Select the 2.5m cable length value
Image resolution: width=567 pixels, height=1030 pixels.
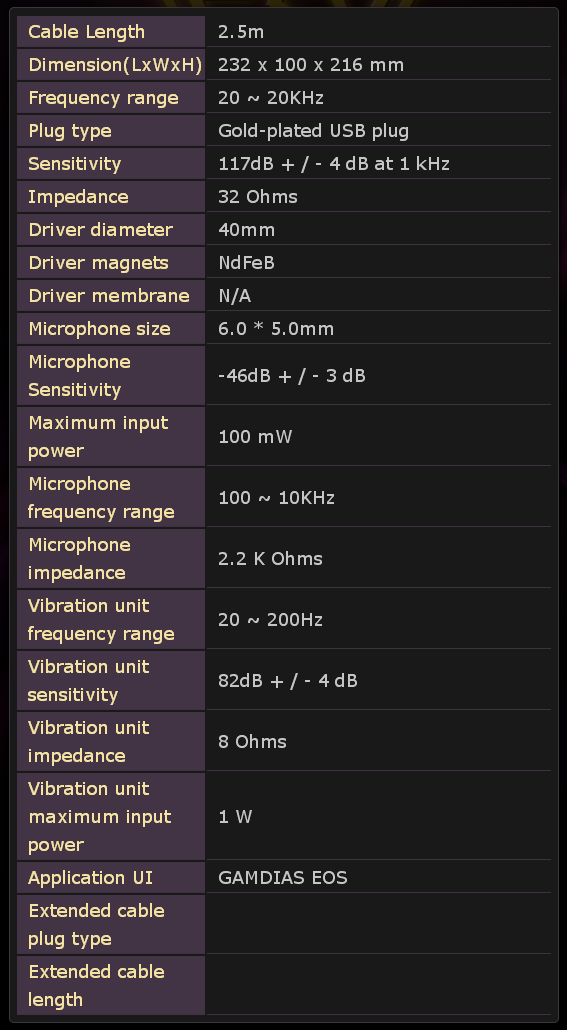click(x=241, y=32)
